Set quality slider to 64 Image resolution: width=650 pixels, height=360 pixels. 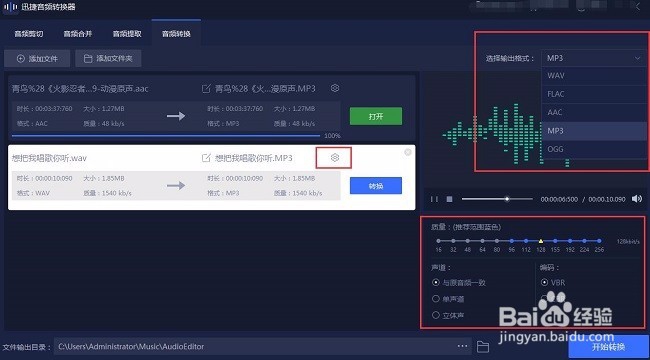[482, 241]
